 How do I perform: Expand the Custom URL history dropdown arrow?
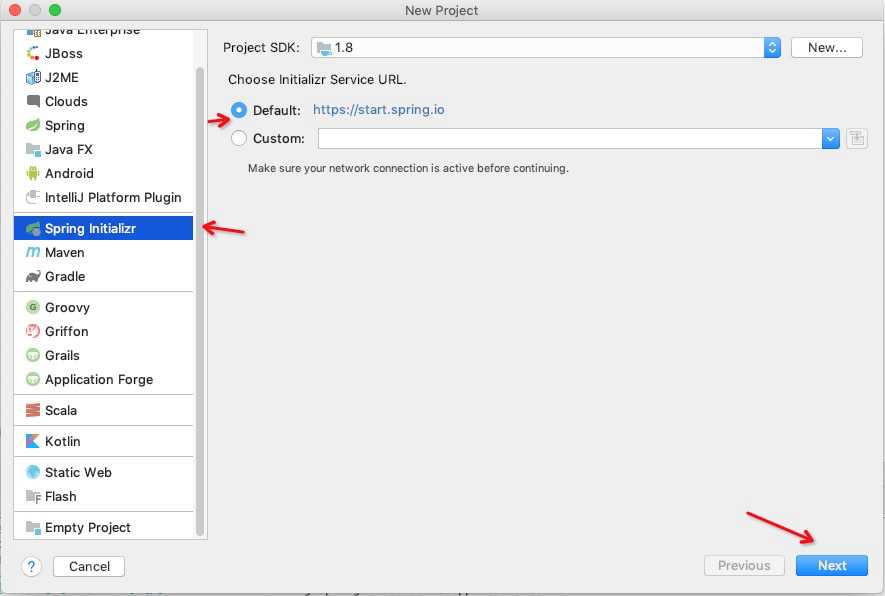pyautogui.click(x=830, y=138)
